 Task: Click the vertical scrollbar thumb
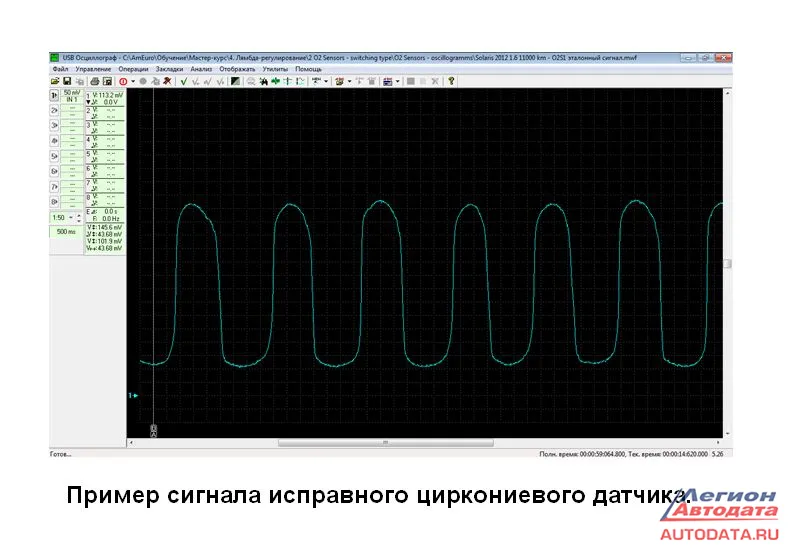727,264
